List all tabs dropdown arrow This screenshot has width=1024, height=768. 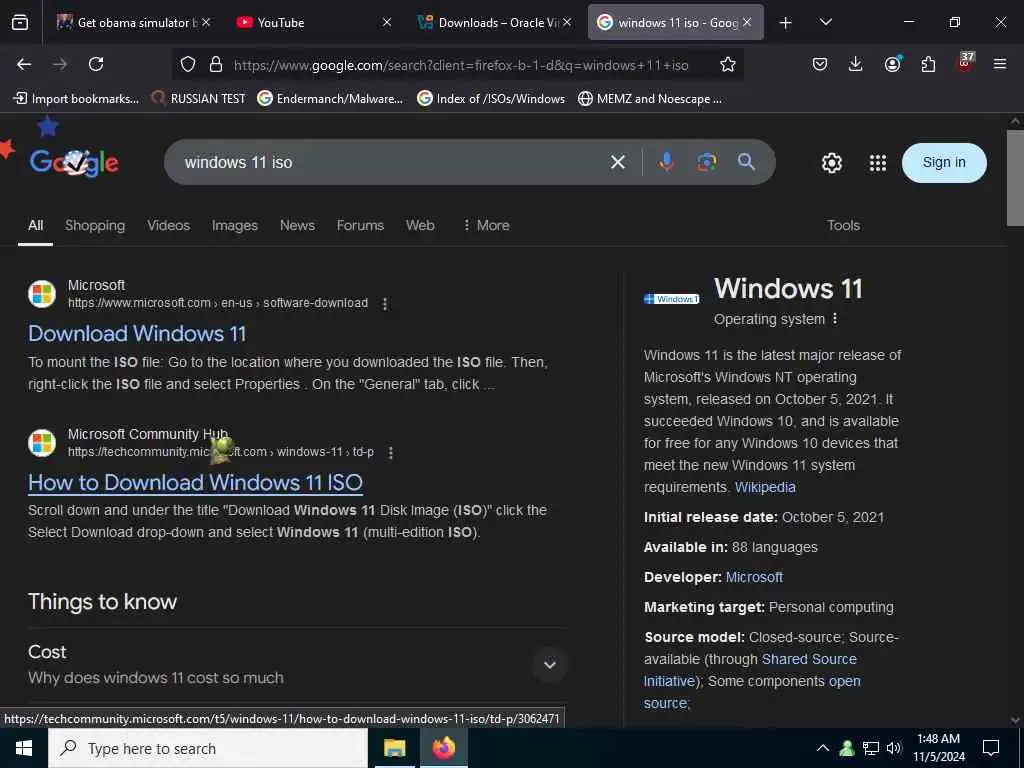(825, 22)
